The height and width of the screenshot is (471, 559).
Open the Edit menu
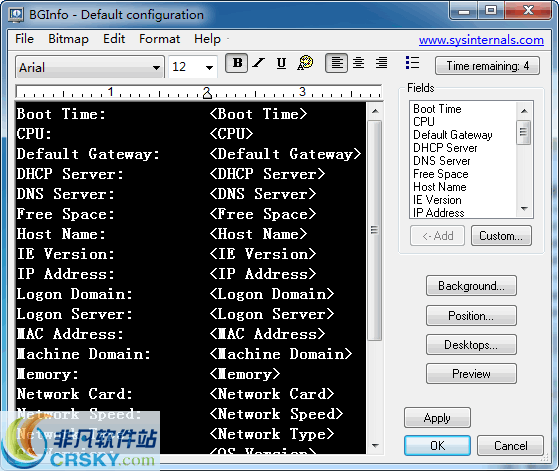(114, 39)
